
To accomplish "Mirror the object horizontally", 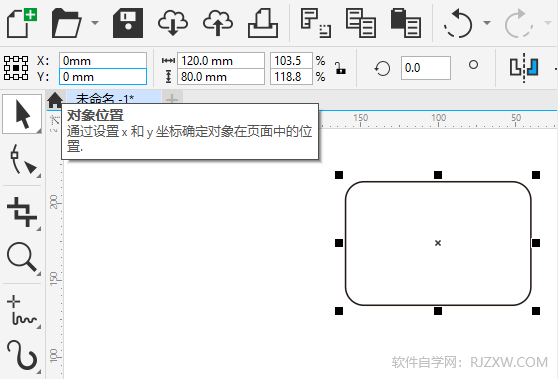I will point(524,68).
